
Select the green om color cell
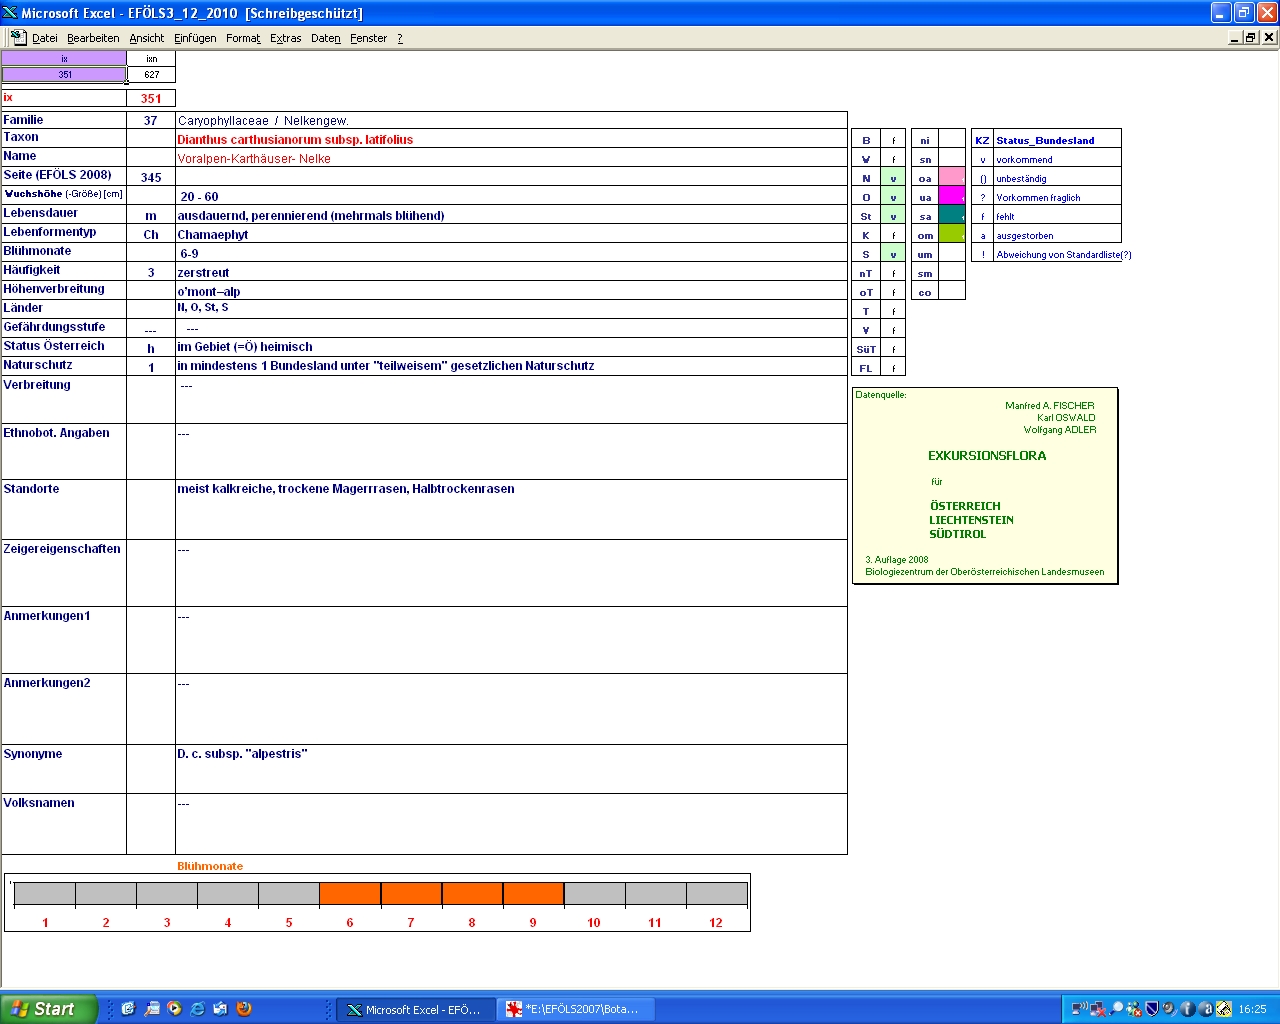pos(952,234)
